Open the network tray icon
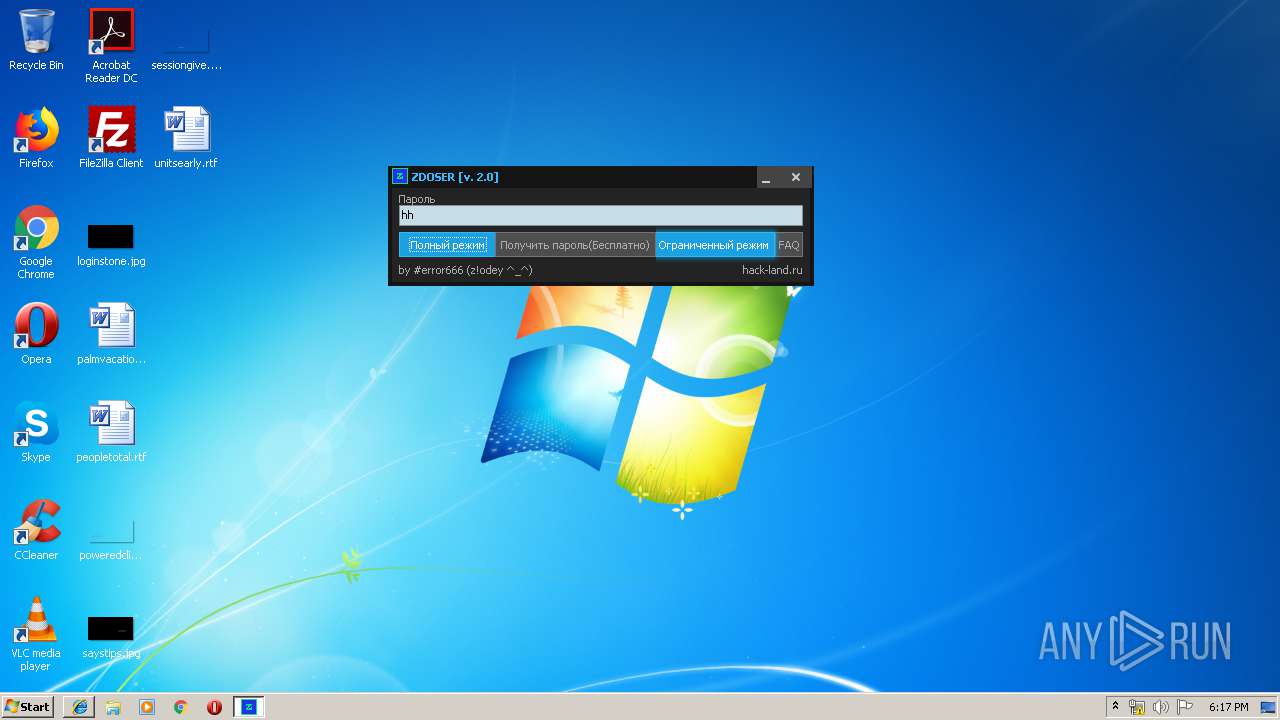This screenshot has height=720, width=1280. pyautogui.click(x=1137, y=707)
